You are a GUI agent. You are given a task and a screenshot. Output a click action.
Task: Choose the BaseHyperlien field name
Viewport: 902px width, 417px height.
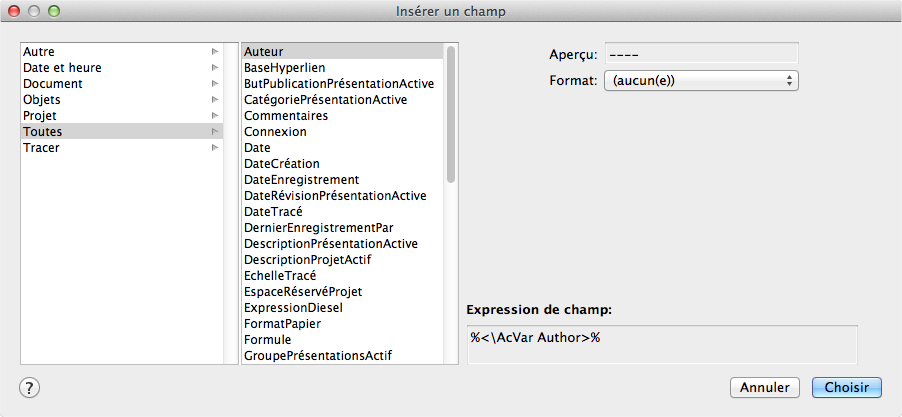pos(285,67)
